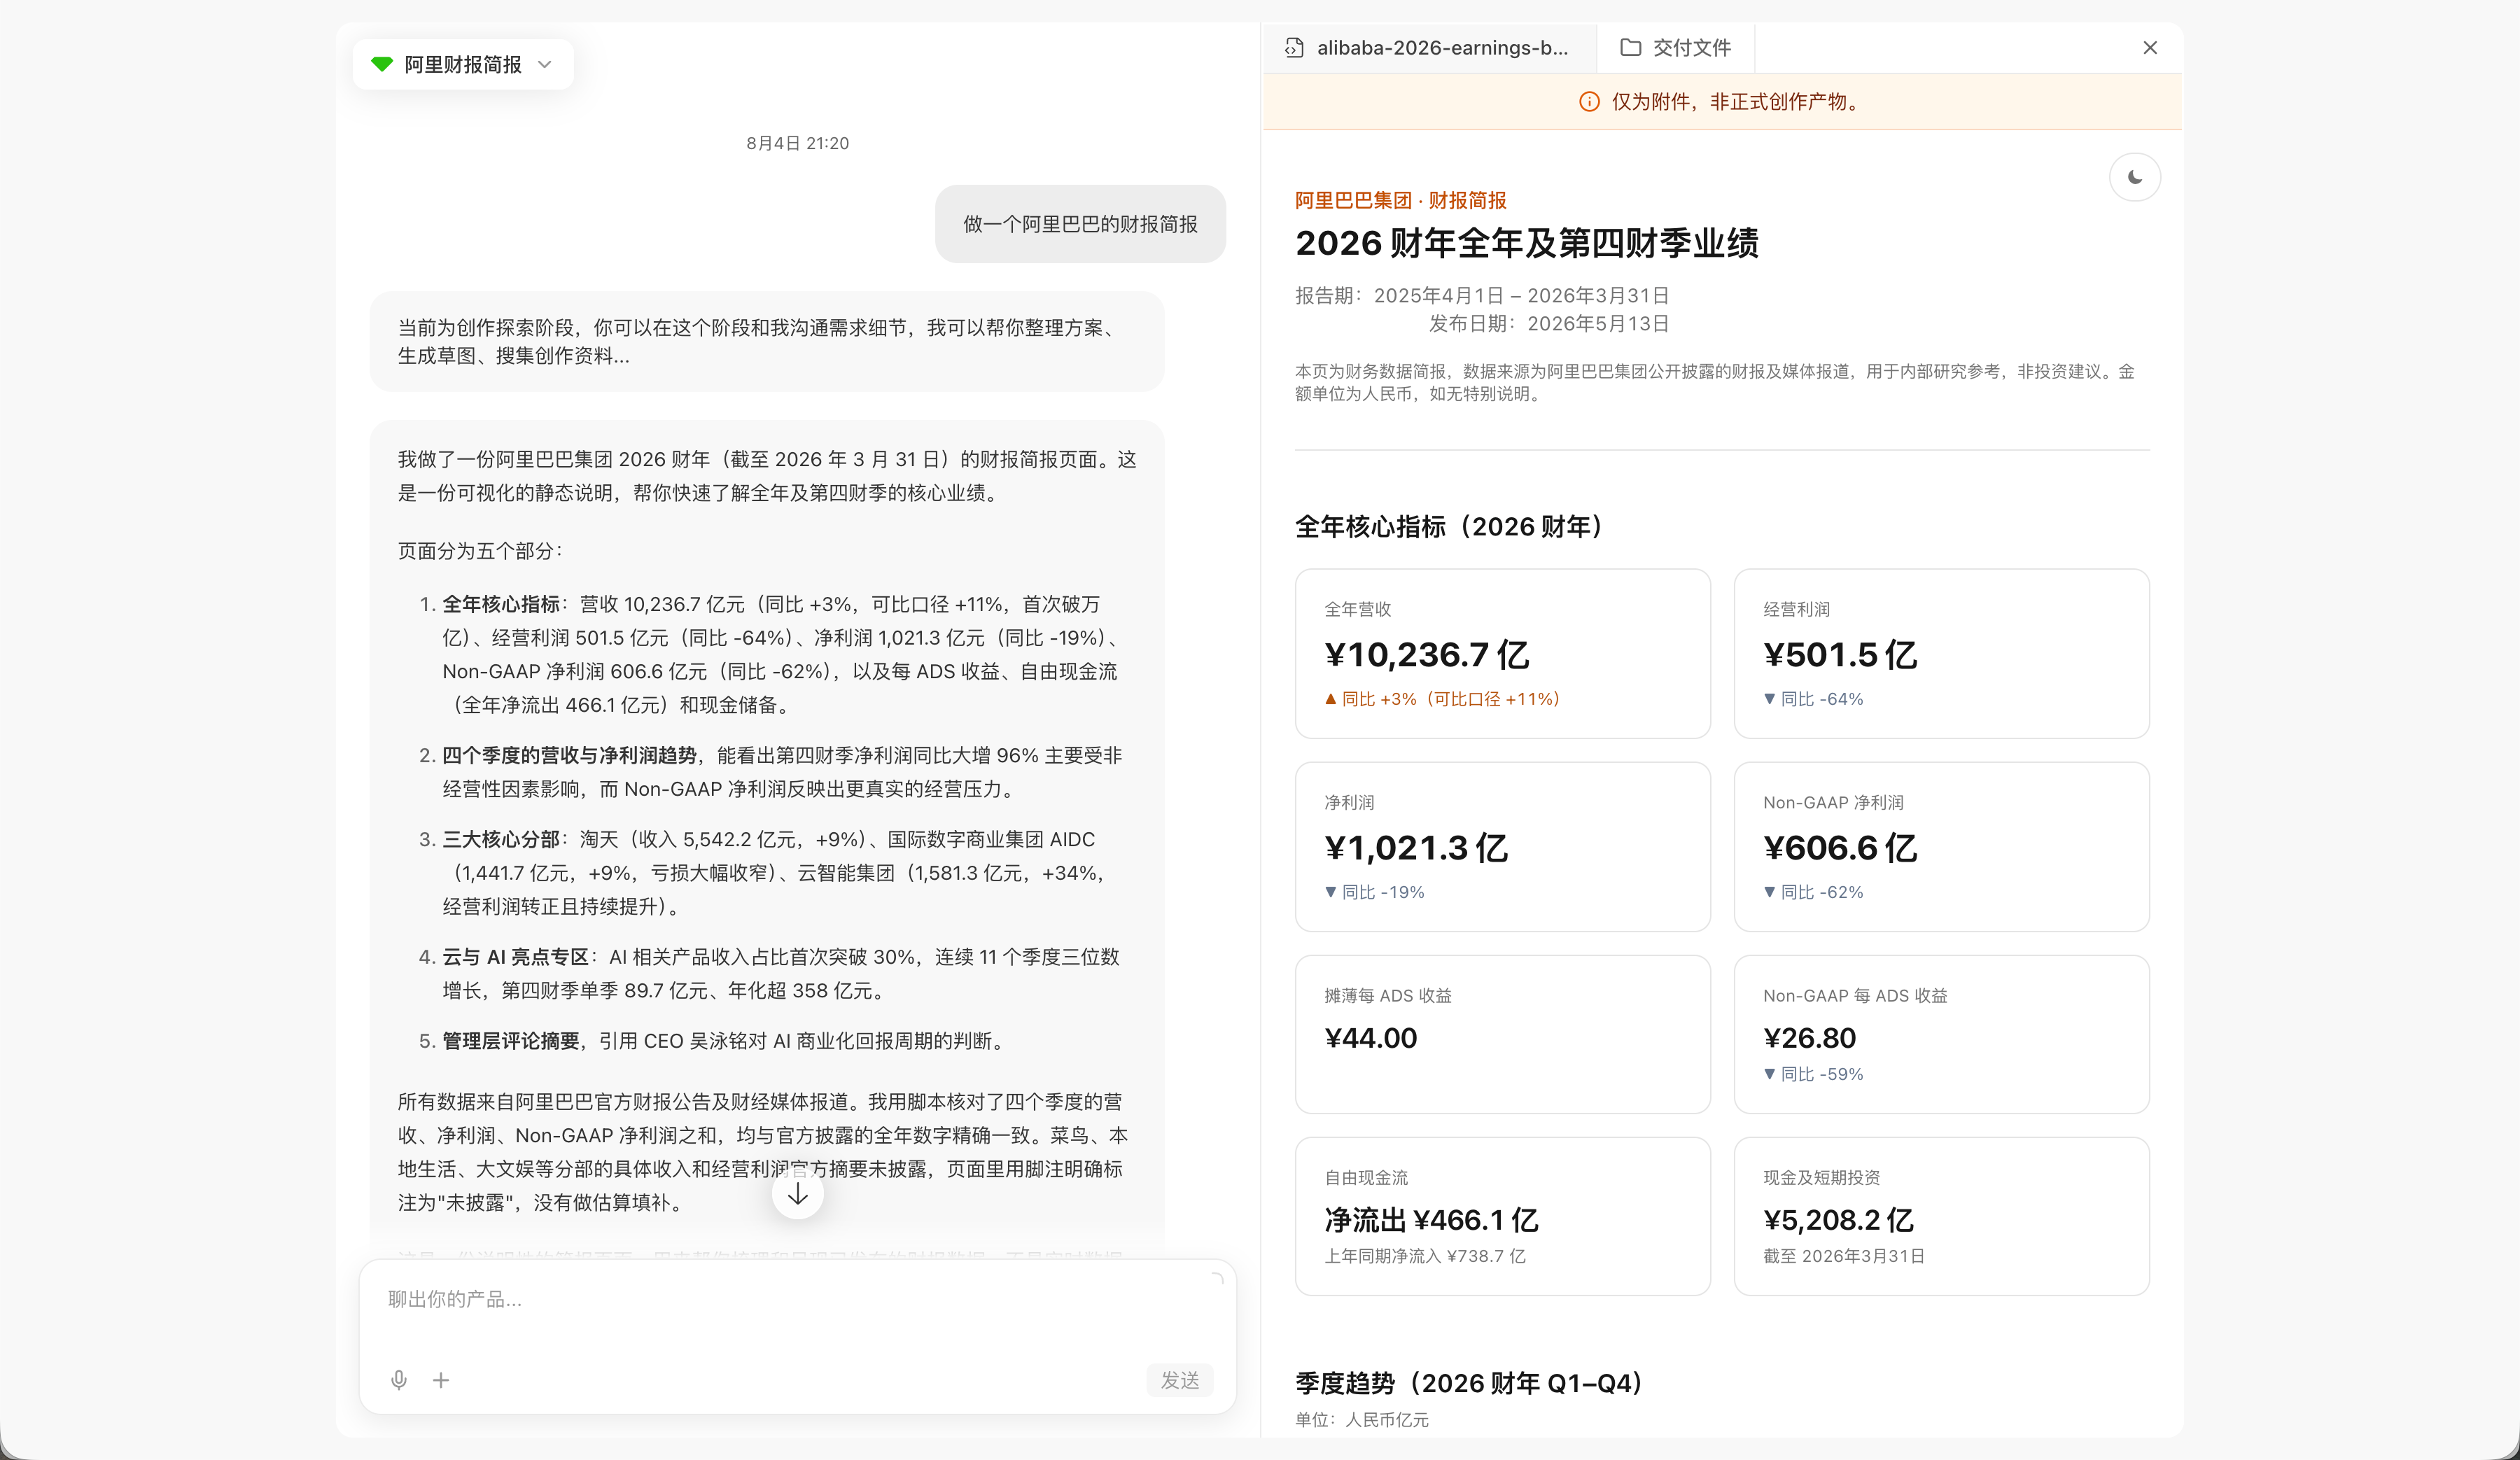
Task: Click the 同比 -64% indicator
Action: click(1813, 699)
